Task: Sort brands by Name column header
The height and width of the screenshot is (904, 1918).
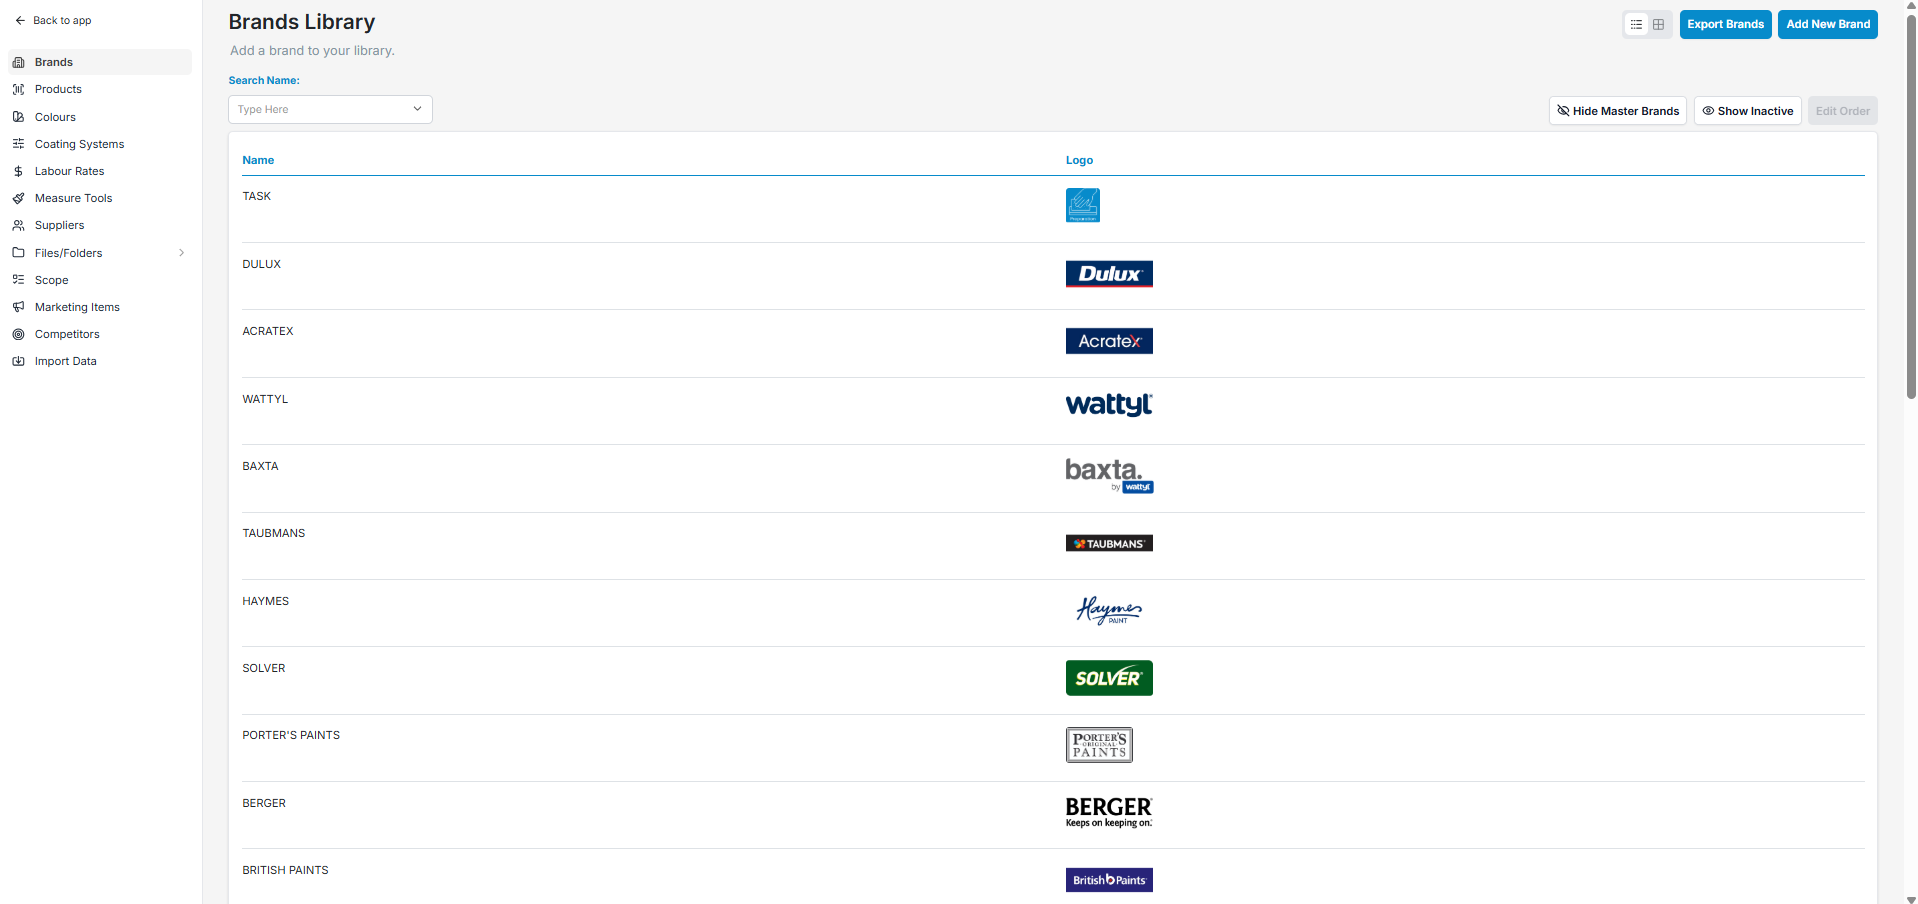Action: click(258, 160)
